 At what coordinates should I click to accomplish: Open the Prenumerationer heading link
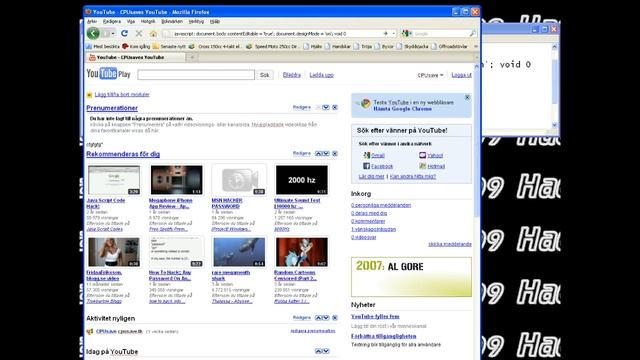(112, 108)
